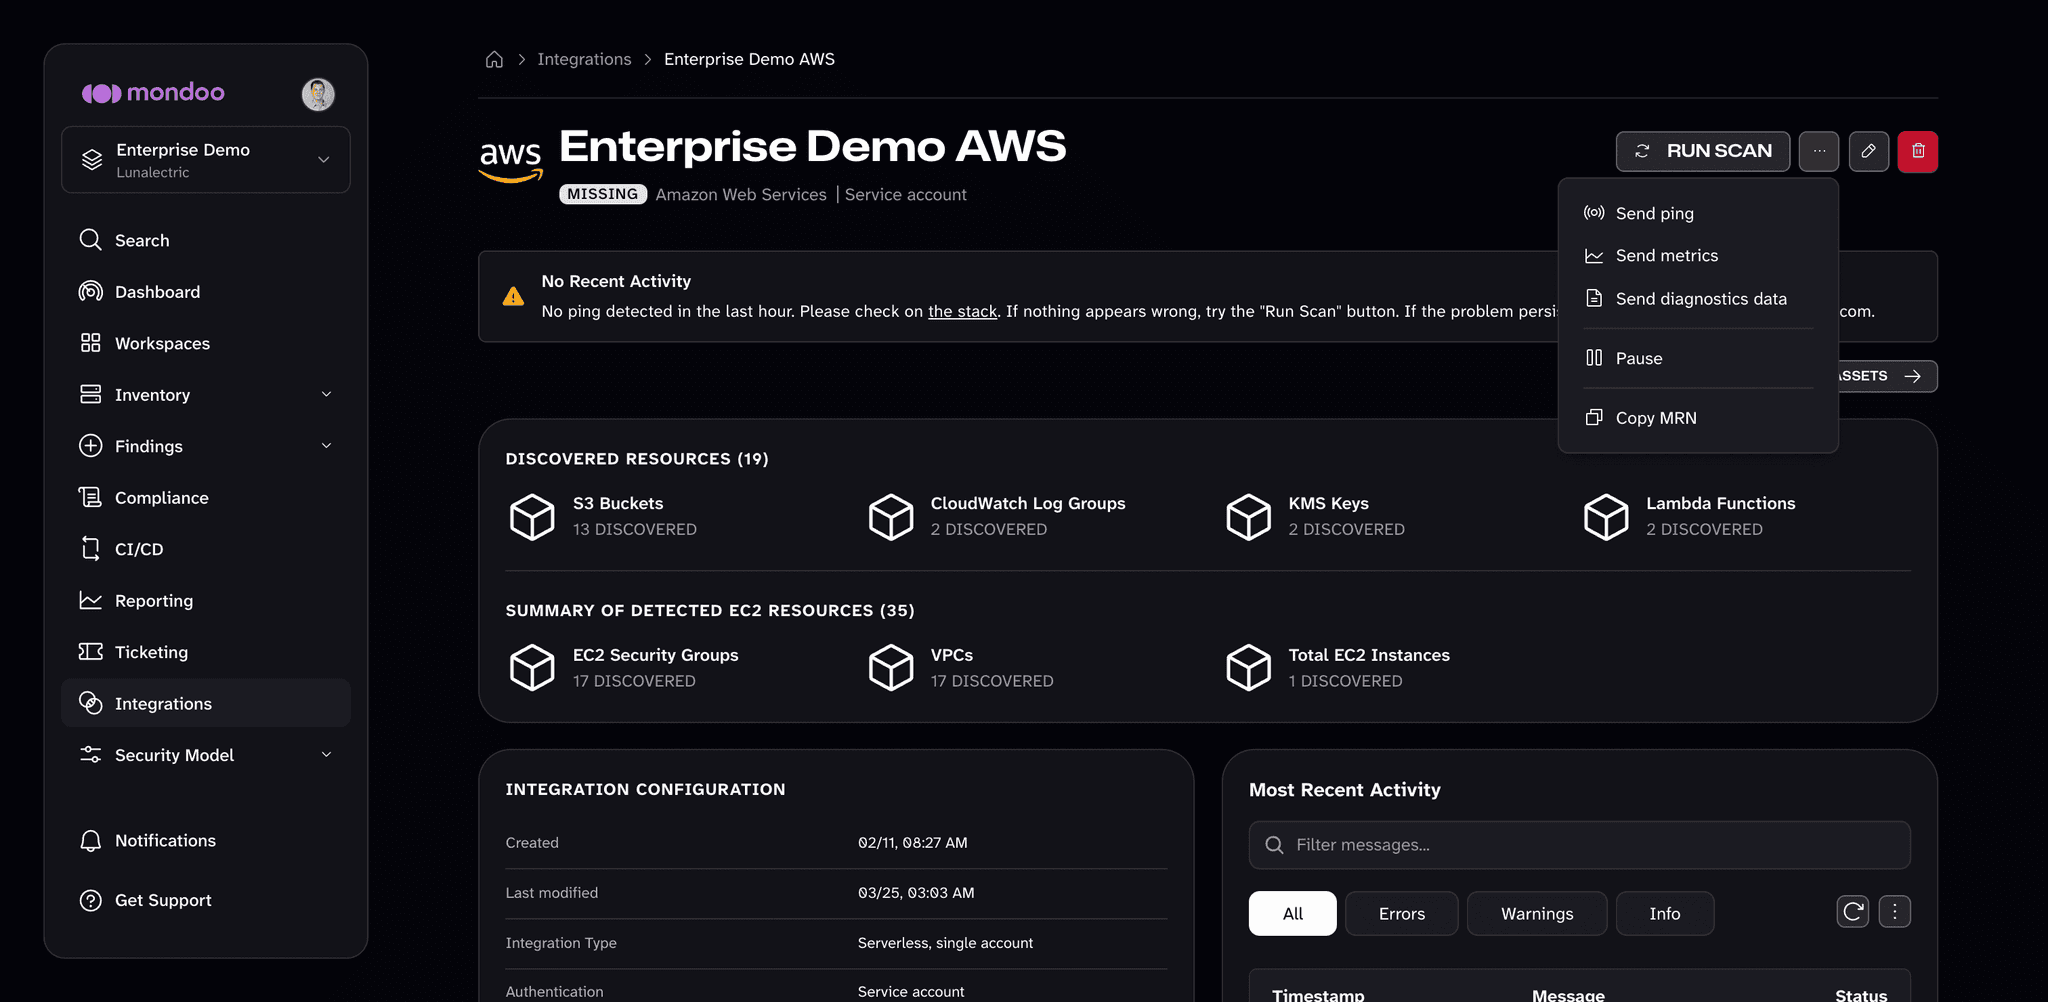This screenshot has height=1002, width=2048.
Task: Expand the Security Model sidebar section
Action: [x=206, y=755]
